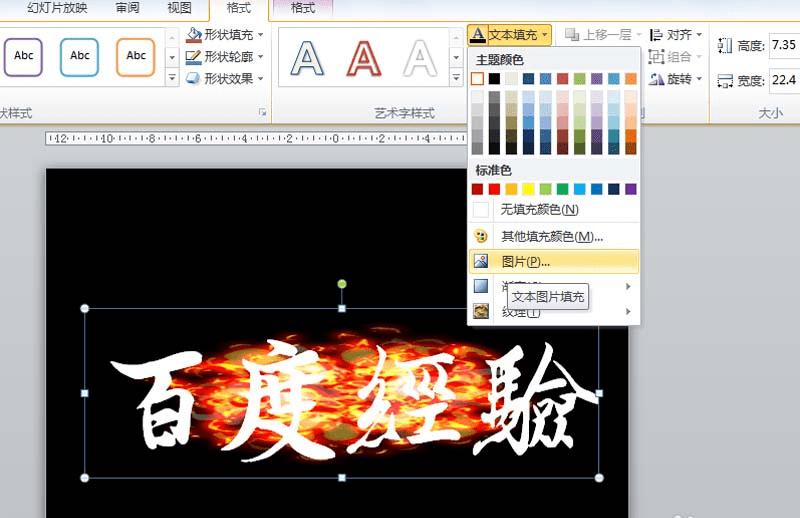Image resolution: width=800 pixels, height=518 pixels.
Task: Click the bottom-middle handle of the text box
Action: (x=342, y=478)
